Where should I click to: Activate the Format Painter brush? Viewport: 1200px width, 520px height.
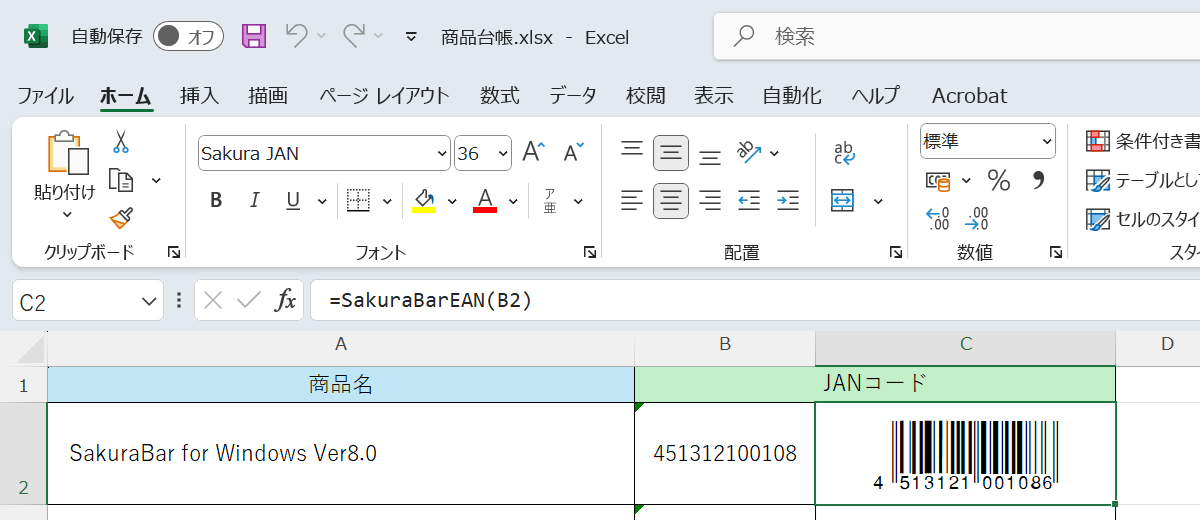[x=121, y=217]
